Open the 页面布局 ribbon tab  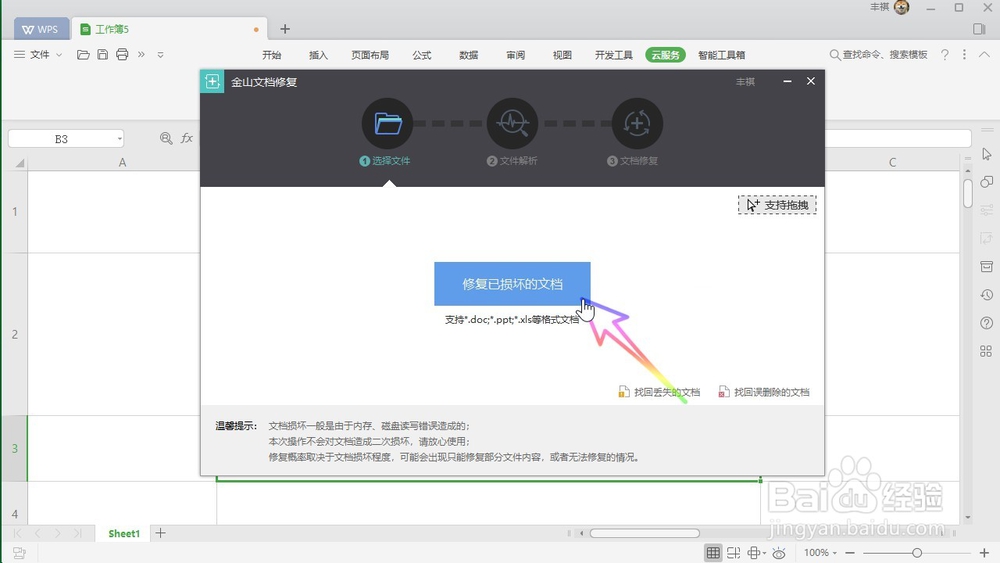coord(370,55)
